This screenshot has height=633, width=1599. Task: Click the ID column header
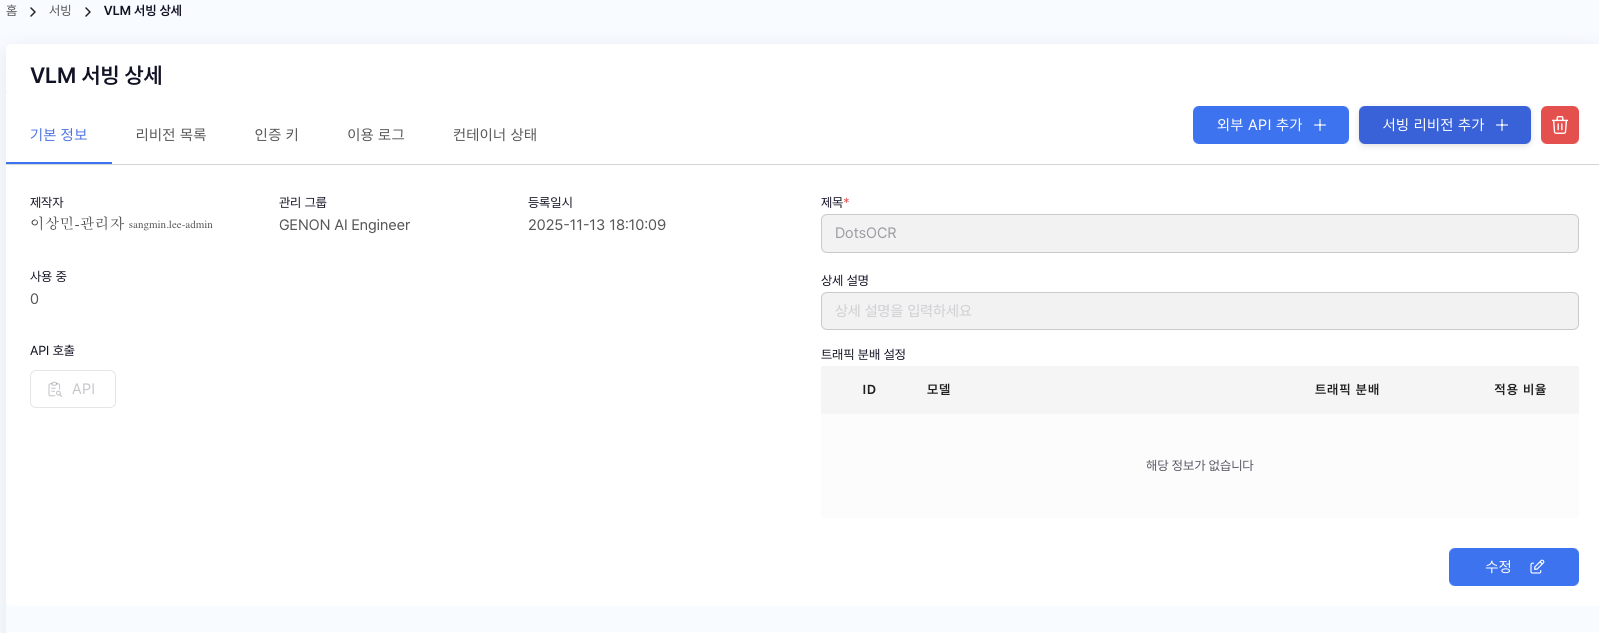click(868, 390)
